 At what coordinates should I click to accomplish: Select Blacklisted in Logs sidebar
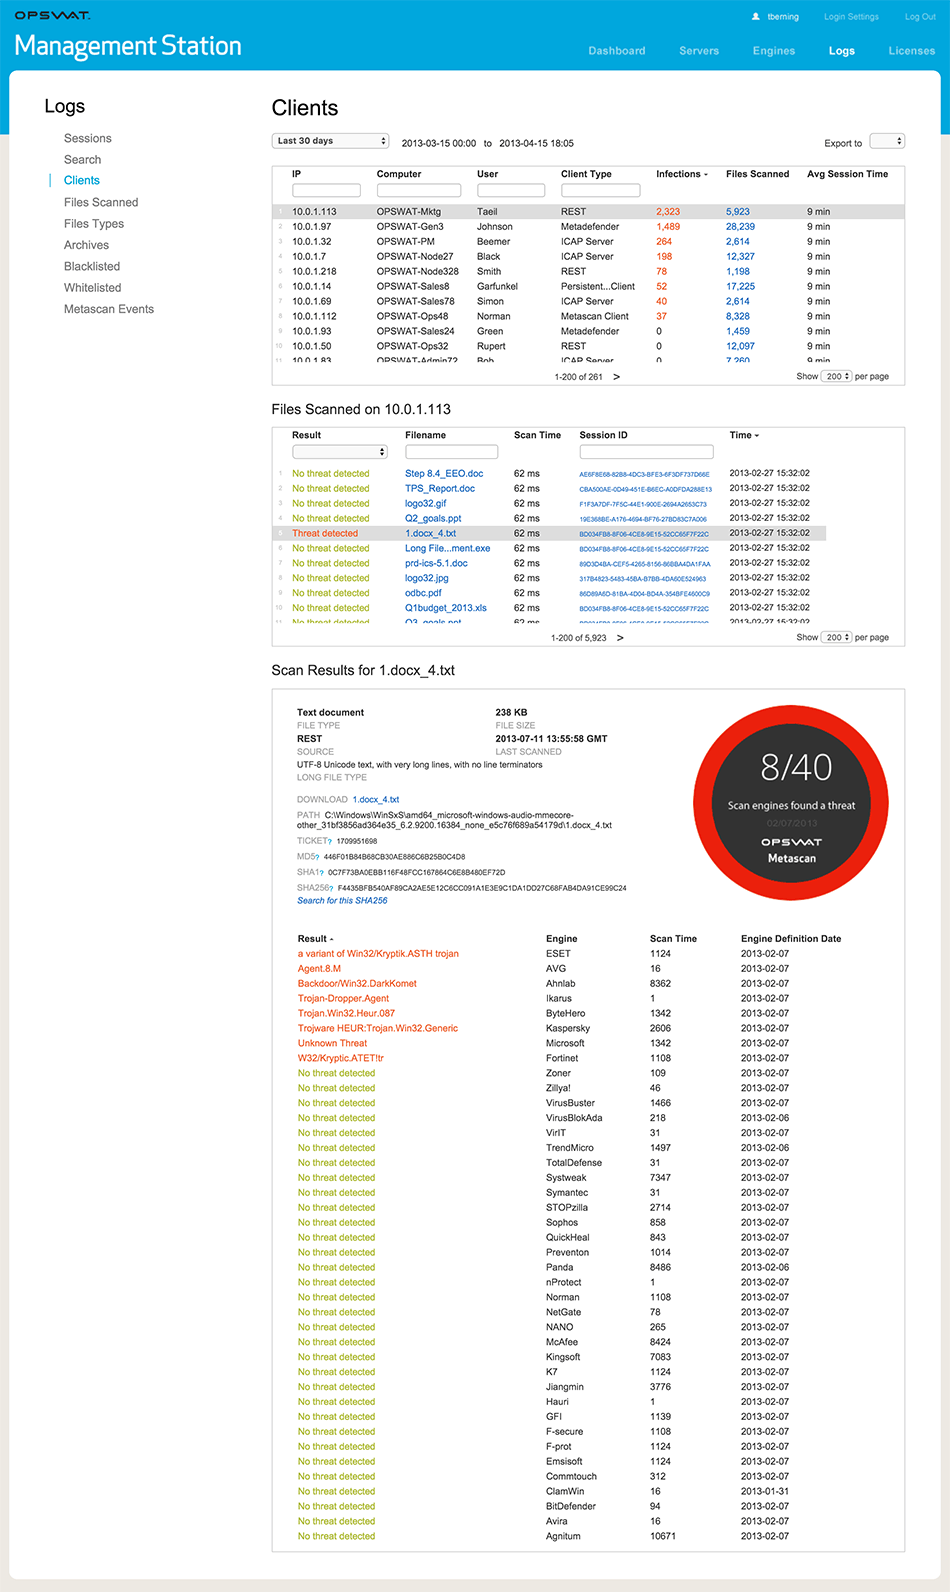point(92,266)
